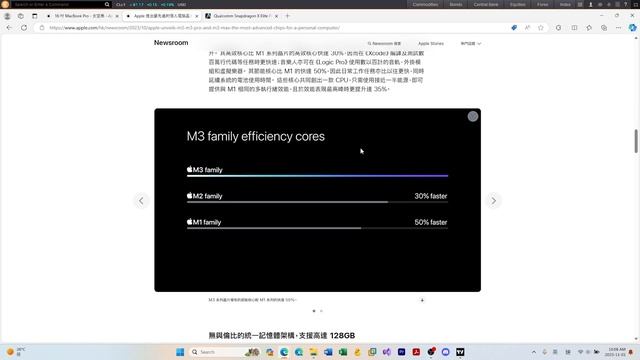Go to next gallery image

coord(493,201)
